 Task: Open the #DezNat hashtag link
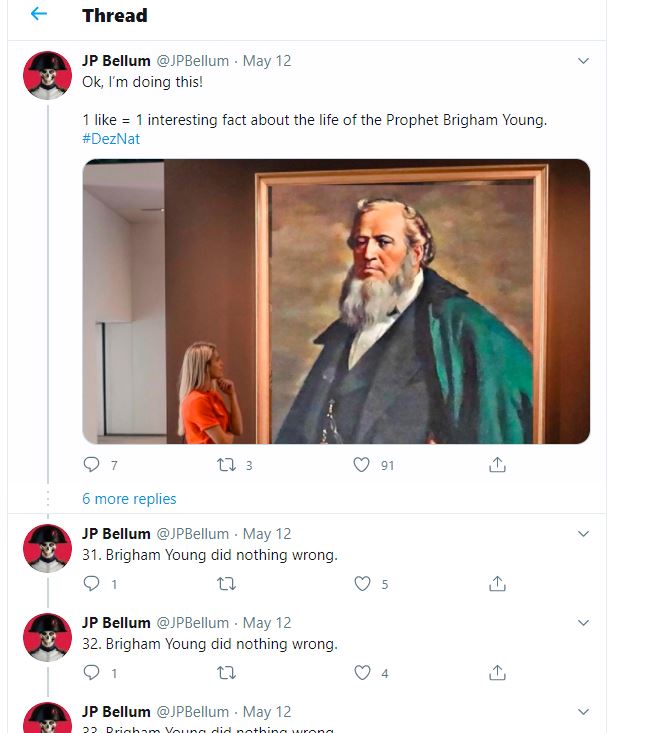[x=111, y=139]
